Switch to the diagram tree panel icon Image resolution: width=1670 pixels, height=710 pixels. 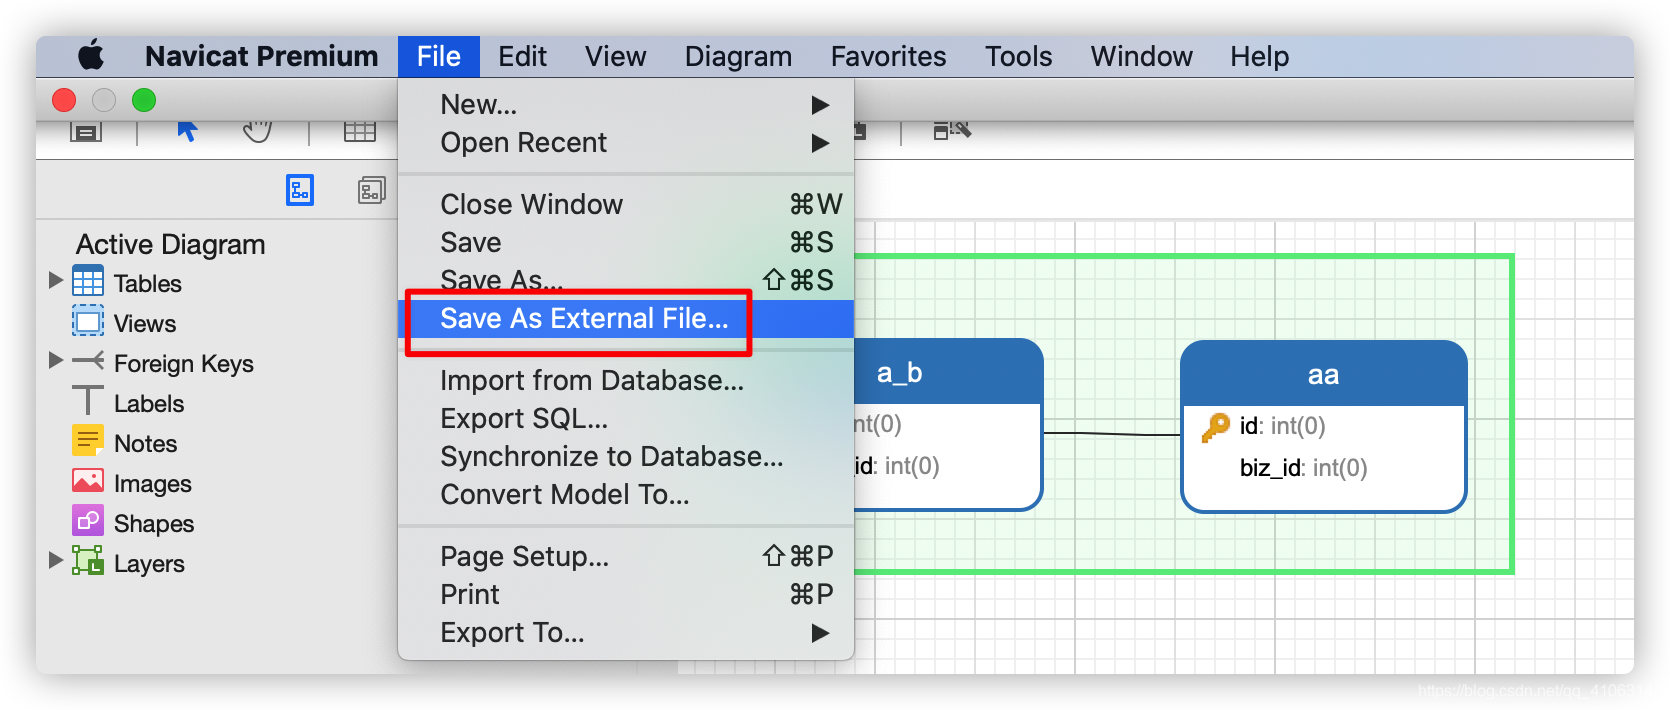[300, 190]
